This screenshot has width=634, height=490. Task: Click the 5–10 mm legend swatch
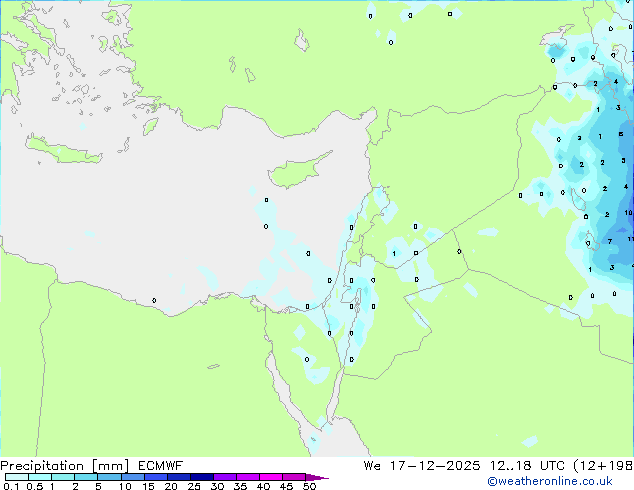click(x=109, y=477)
